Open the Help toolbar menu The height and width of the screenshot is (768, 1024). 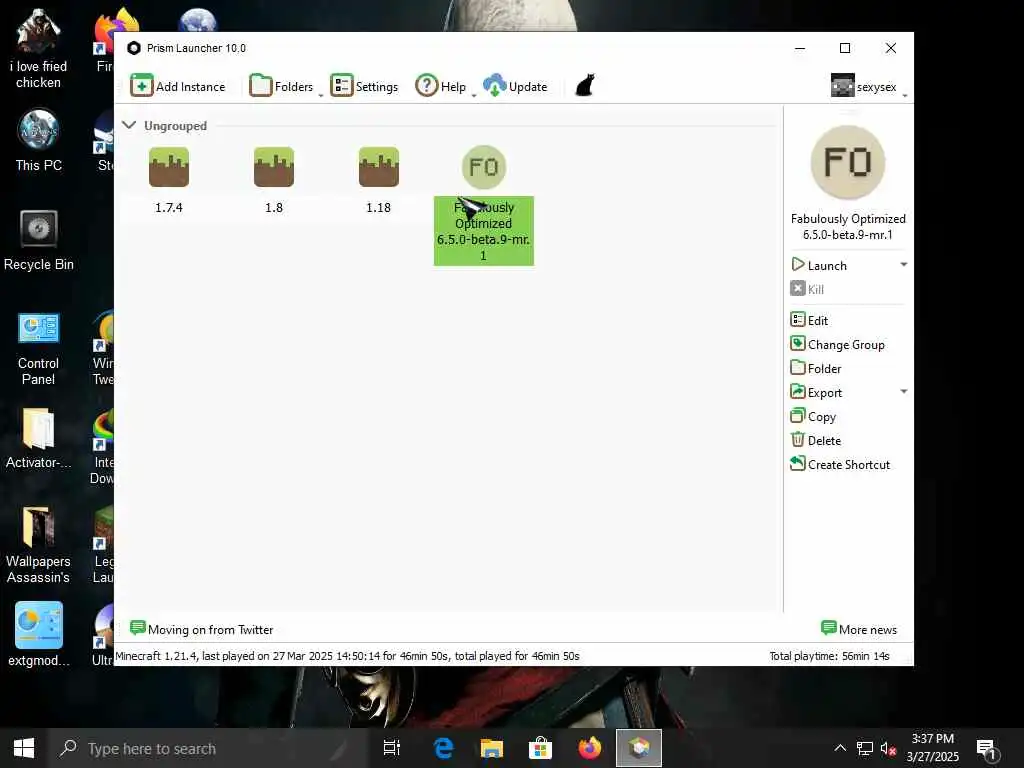(x=445, y=86)
